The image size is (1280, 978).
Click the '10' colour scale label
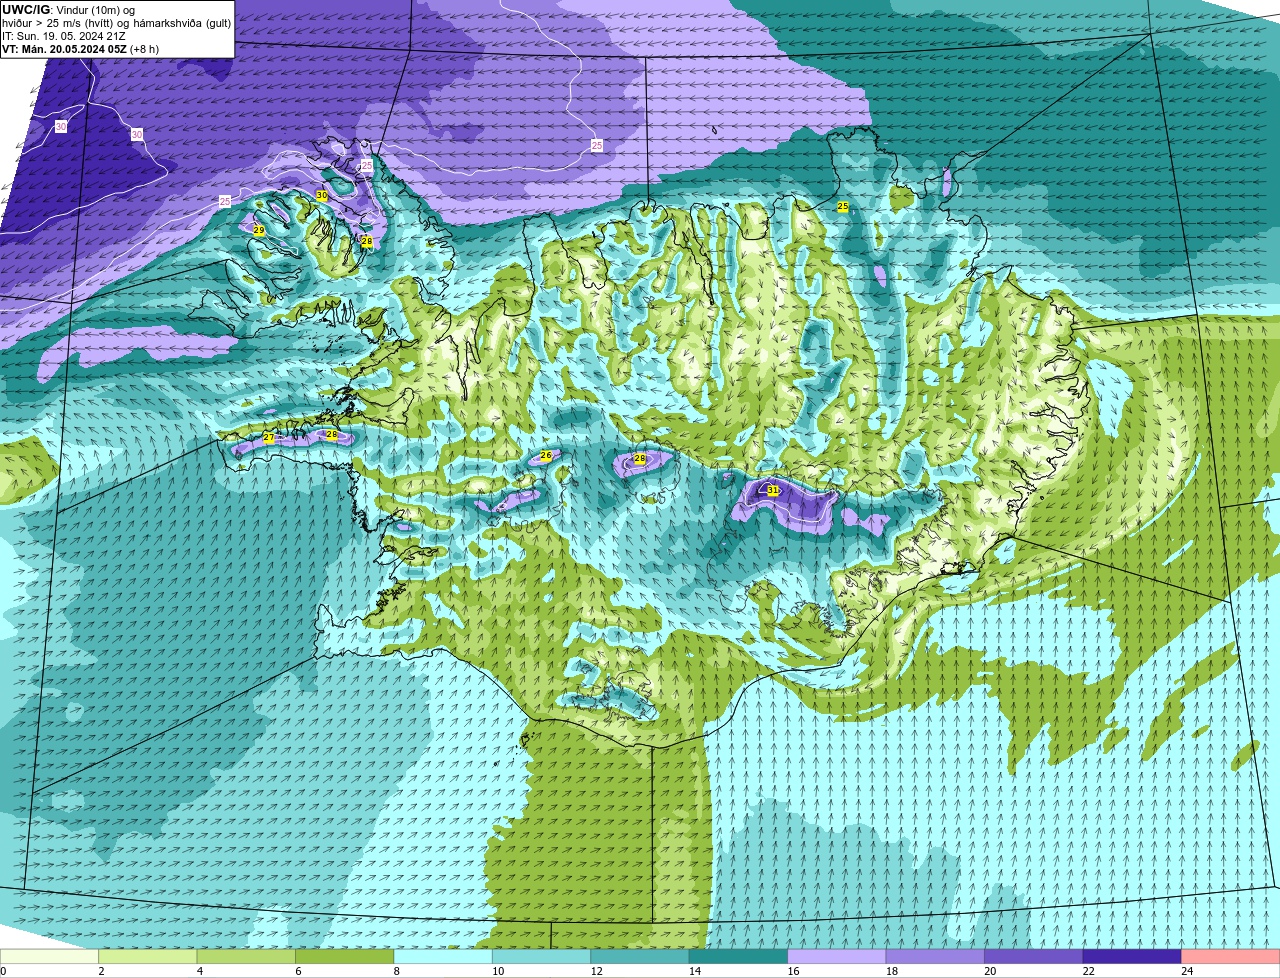click(498, 971)
